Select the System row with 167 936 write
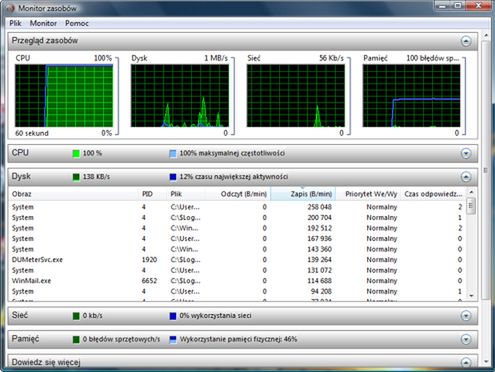This screenshot has height=372, width=495. 237,239
